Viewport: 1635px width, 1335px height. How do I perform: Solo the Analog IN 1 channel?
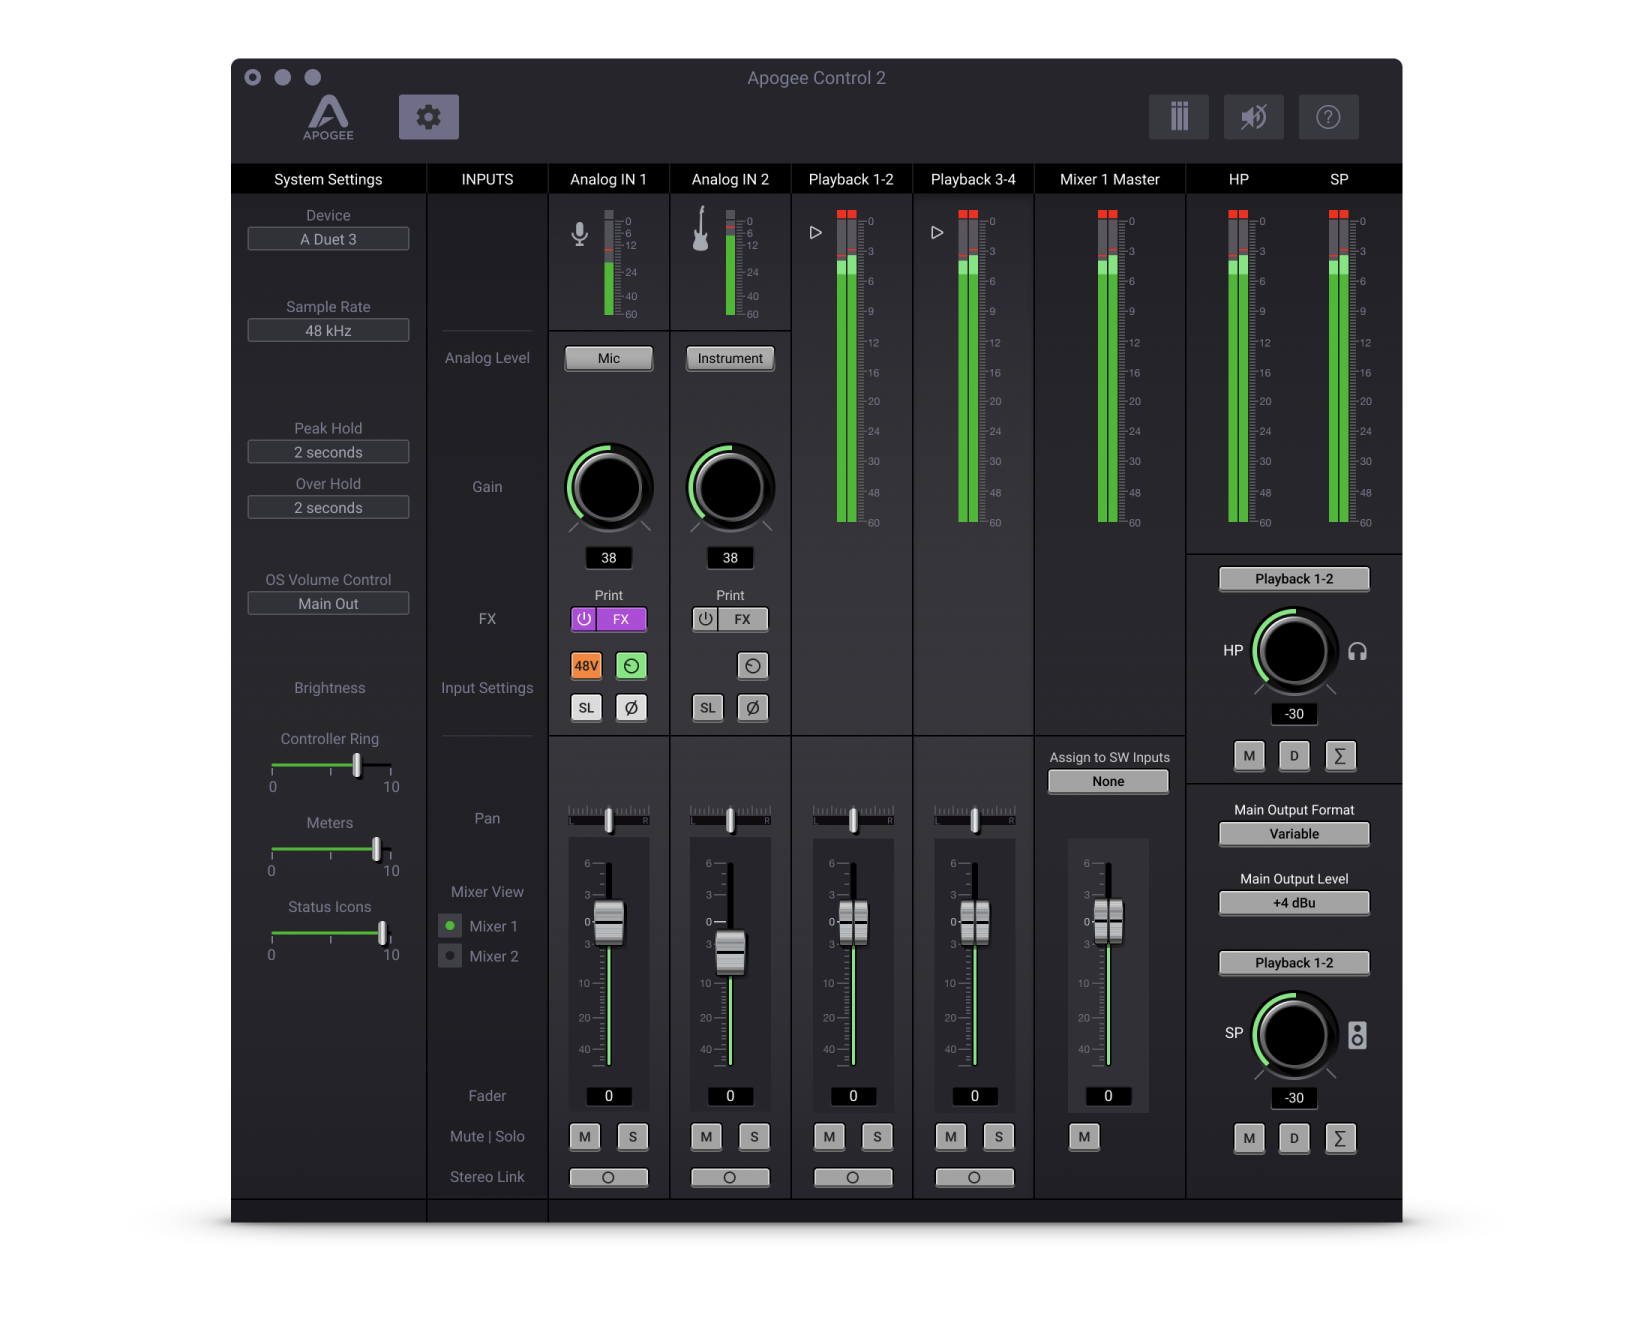(632, 1136)
